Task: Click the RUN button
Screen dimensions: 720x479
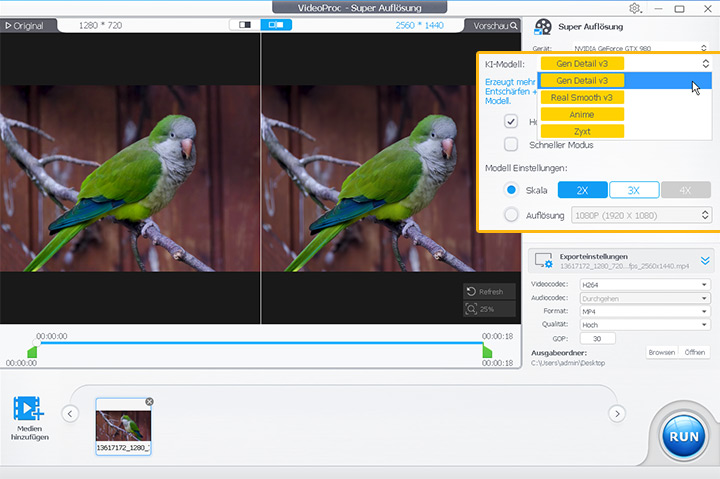Action: [x=684, y=436]
